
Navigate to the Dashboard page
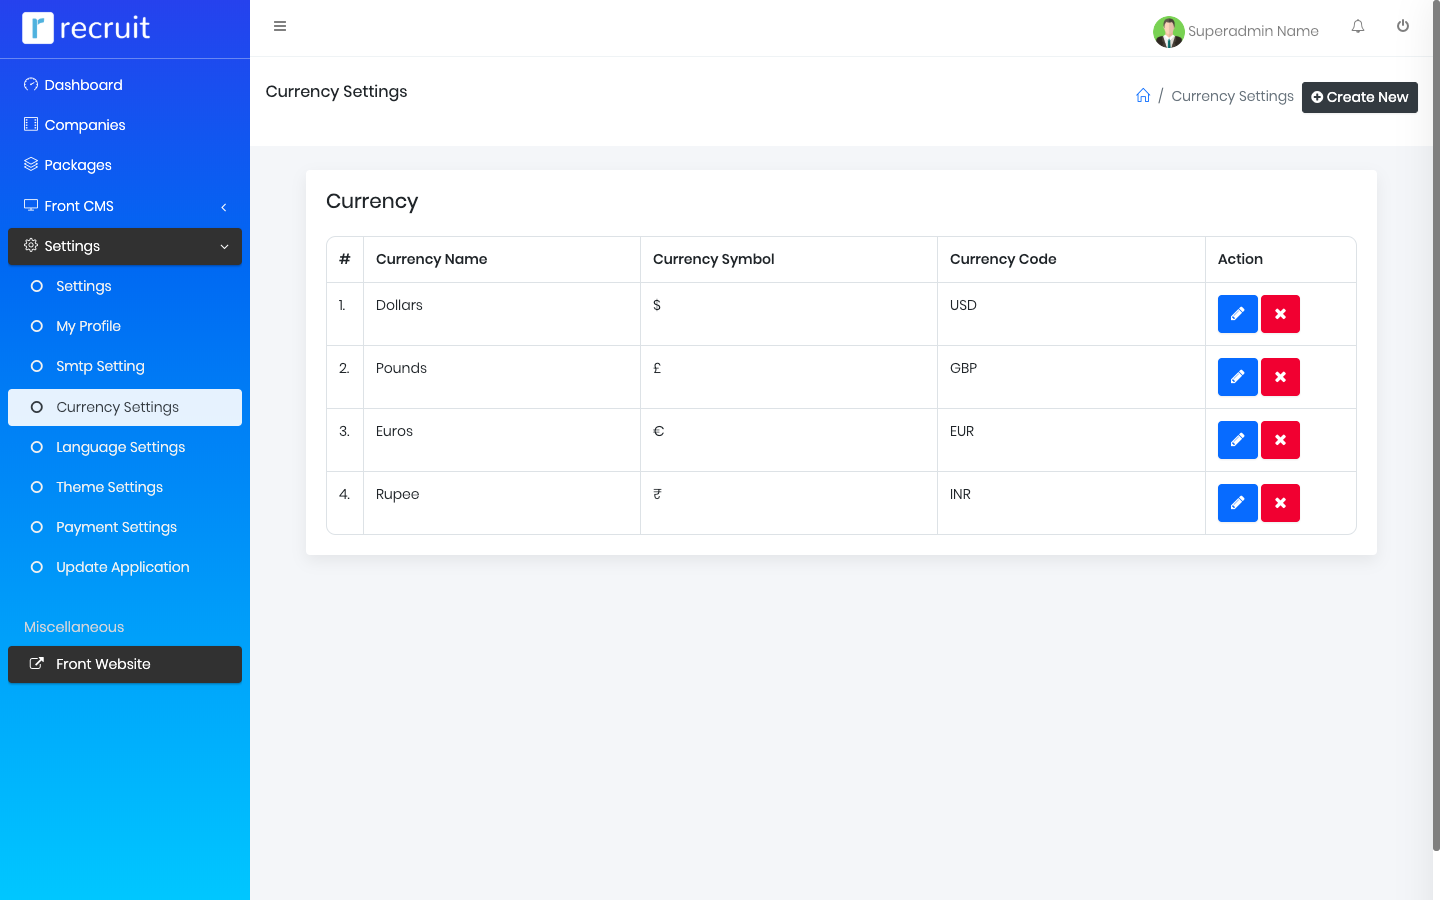(x=83, y=85)
